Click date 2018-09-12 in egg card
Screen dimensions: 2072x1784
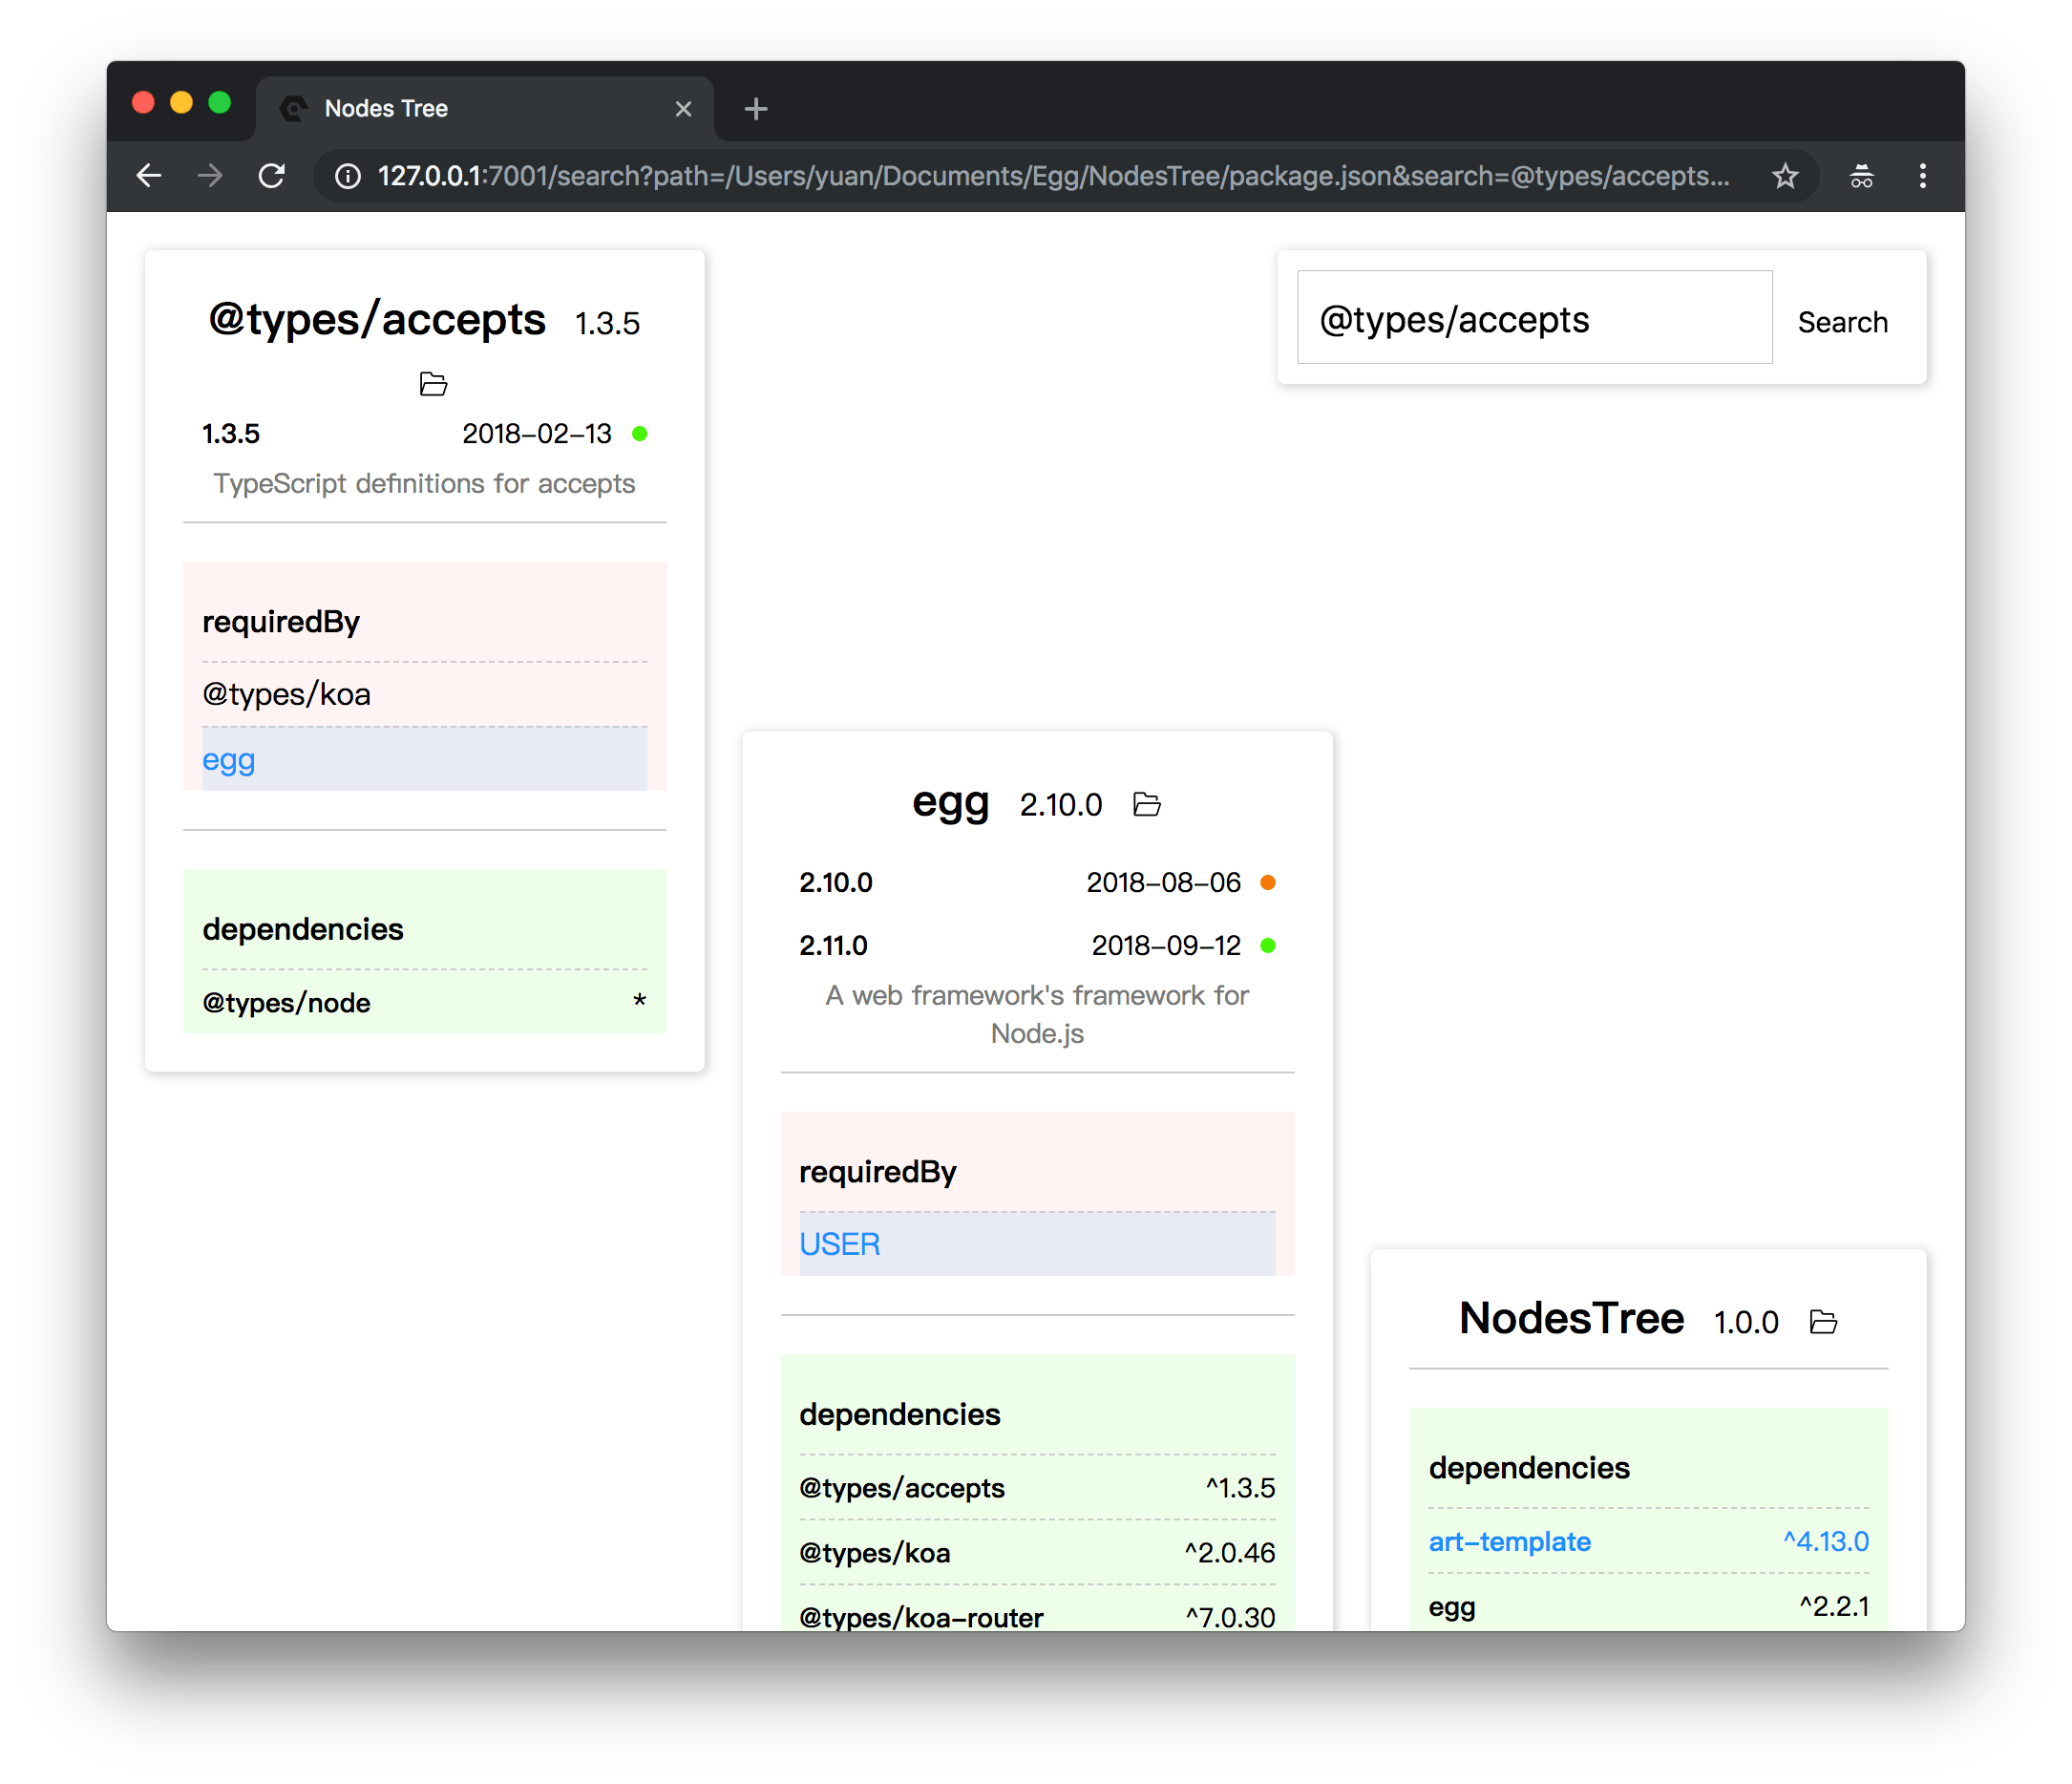[x=1165, y=945]
